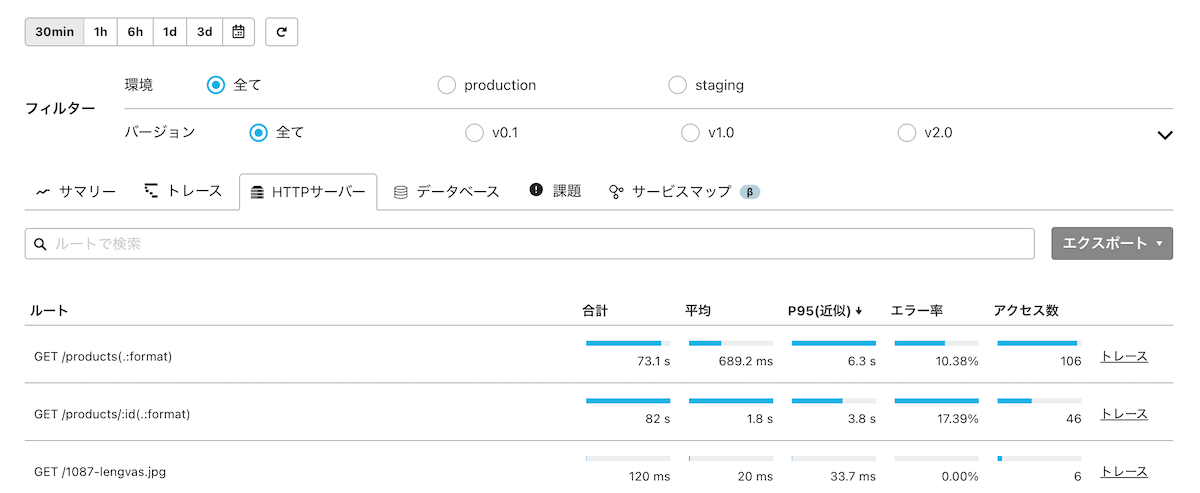Switch to the サマリー tab
This screenshot has height=493, width=1200.
(76, 192)
